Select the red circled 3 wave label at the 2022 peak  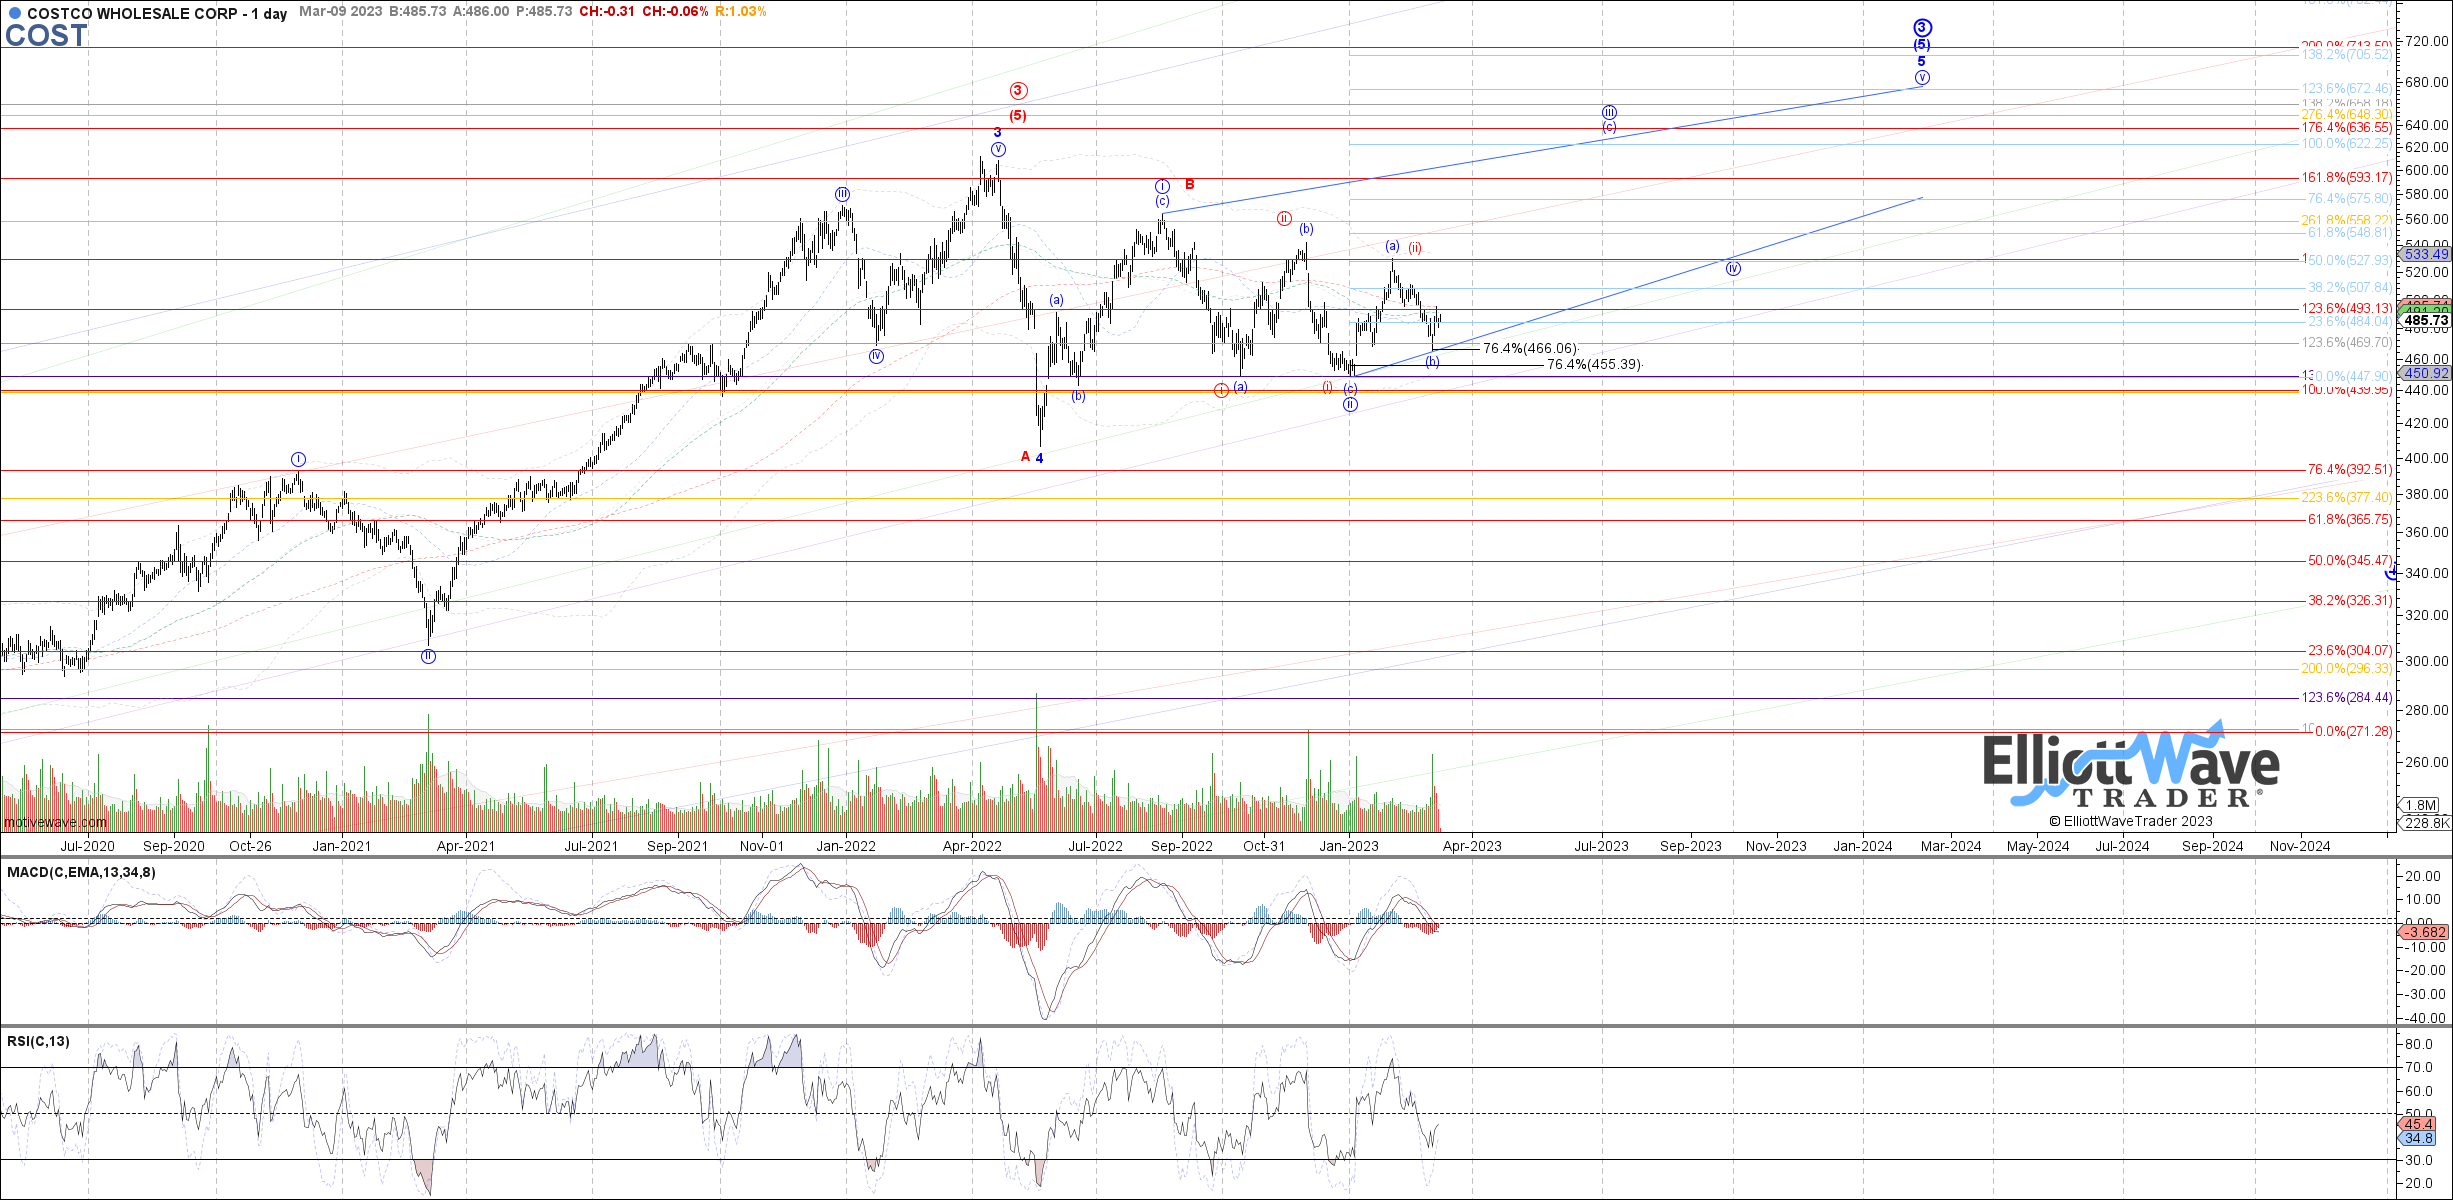coord(1018,91)
